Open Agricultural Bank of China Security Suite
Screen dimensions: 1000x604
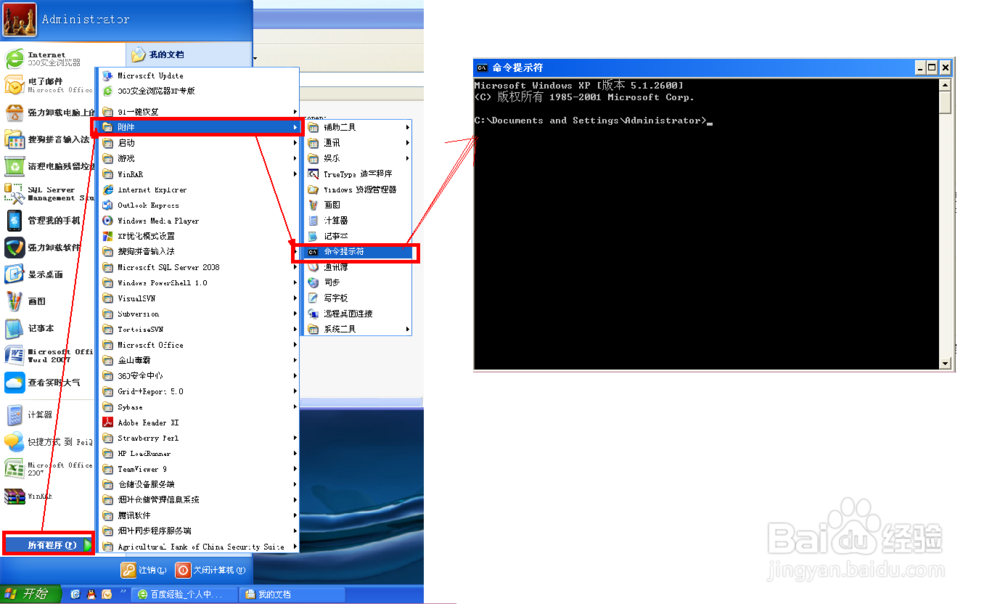[200, 547]
